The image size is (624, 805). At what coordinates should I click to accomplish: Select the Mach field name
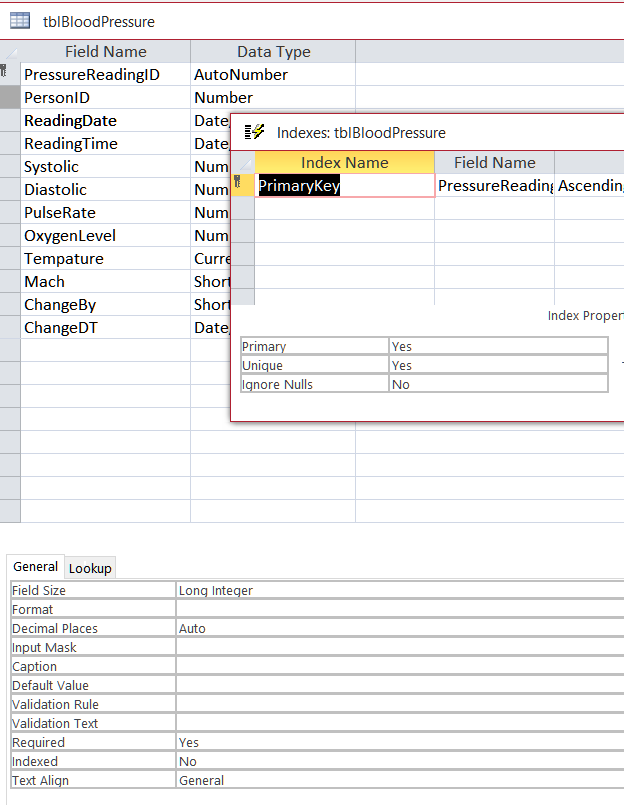[105, 281]
